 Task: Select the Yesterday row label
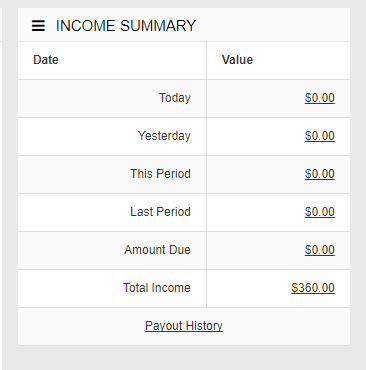[x=164, y=136]
